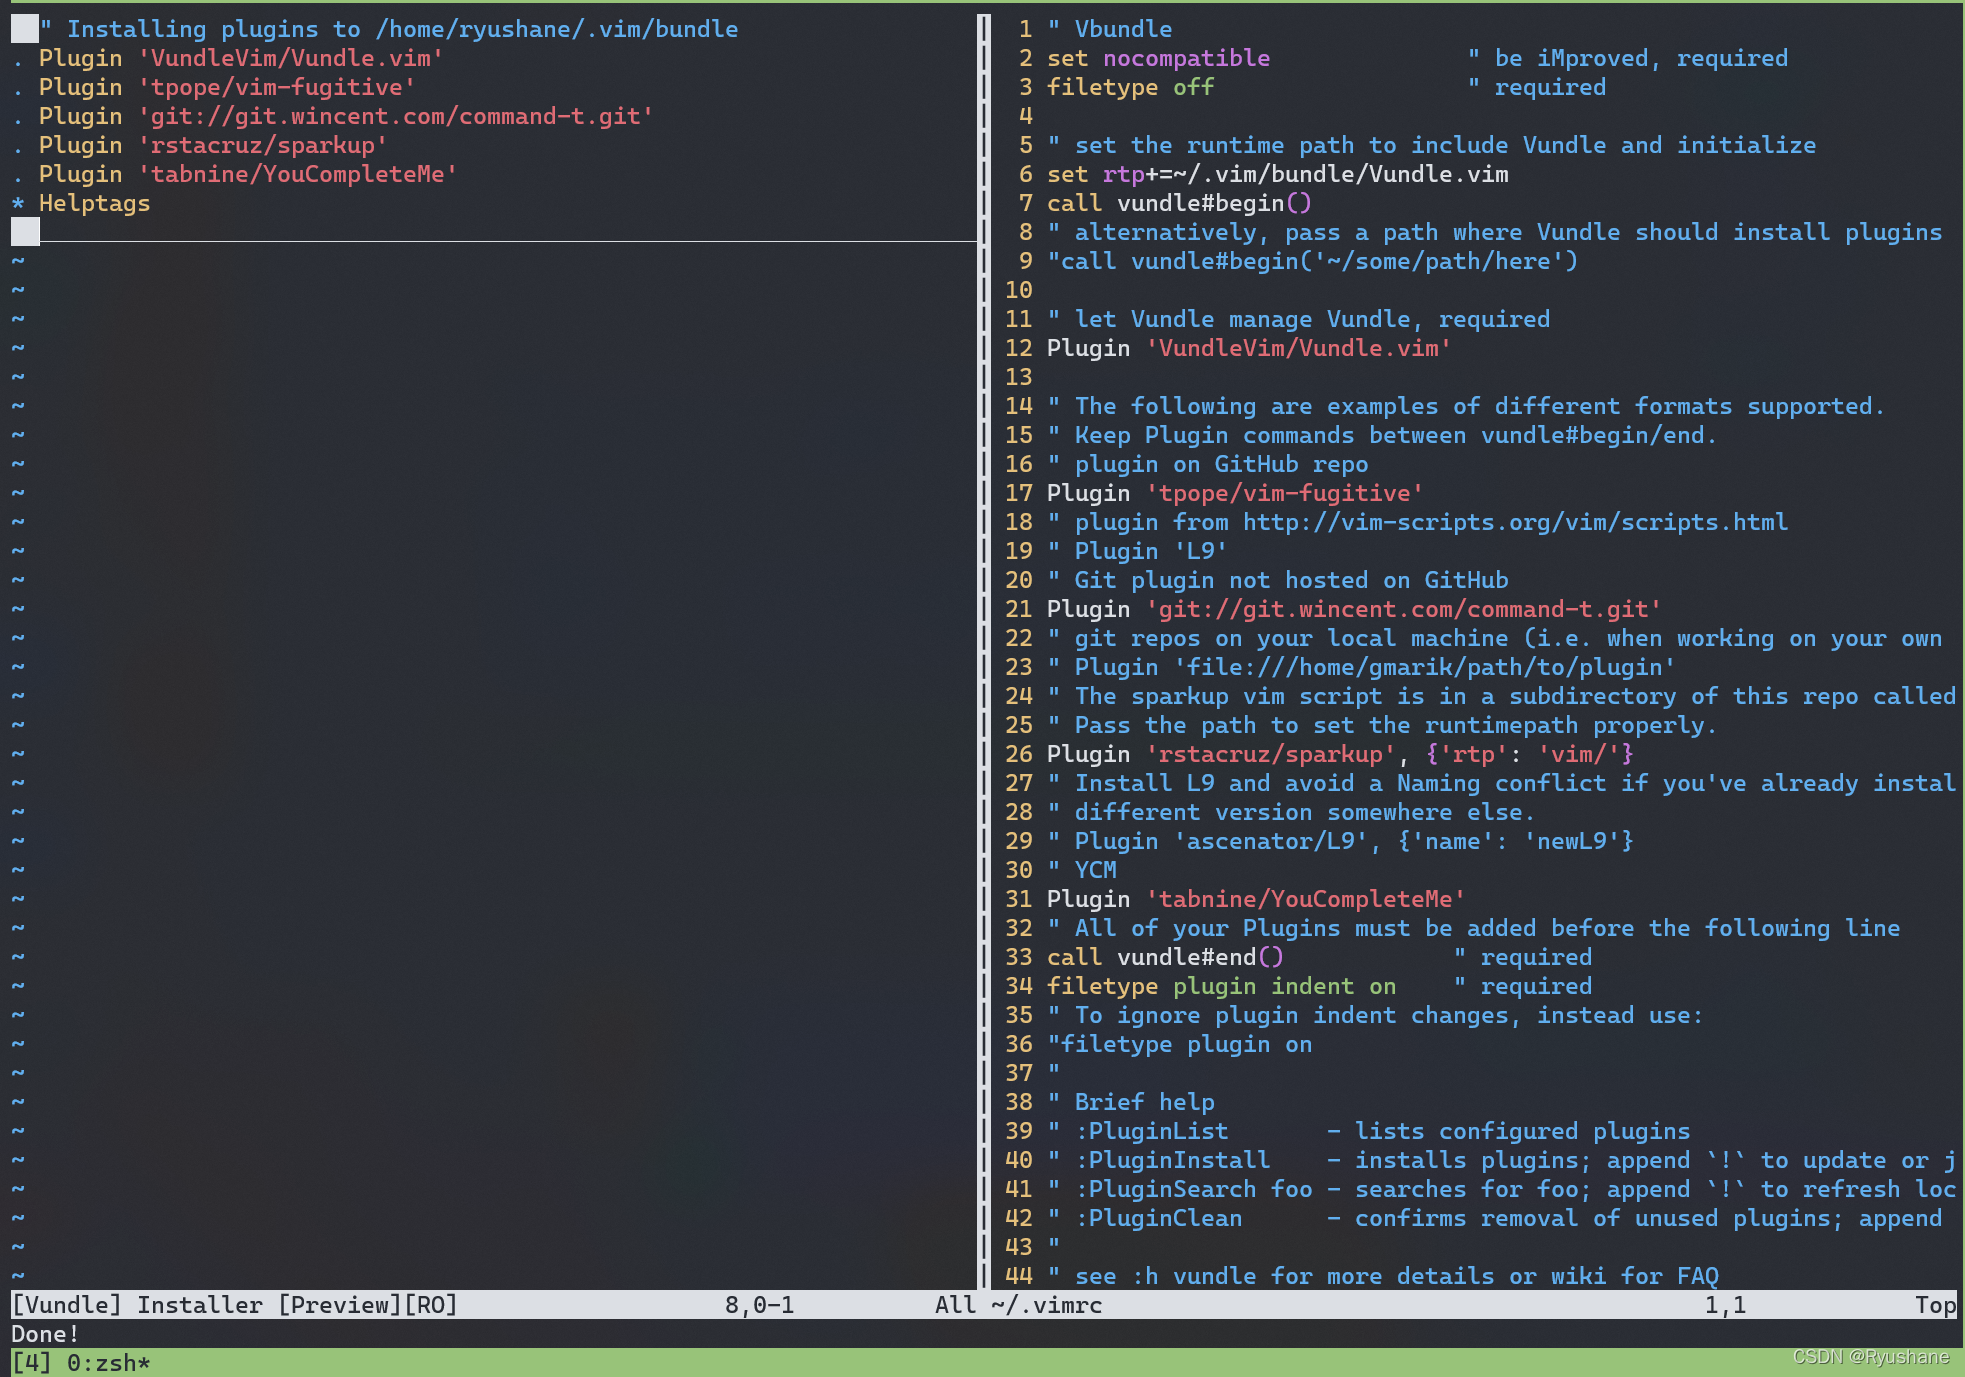Click commented 'filetype plugin on' line 36

1179,1044
